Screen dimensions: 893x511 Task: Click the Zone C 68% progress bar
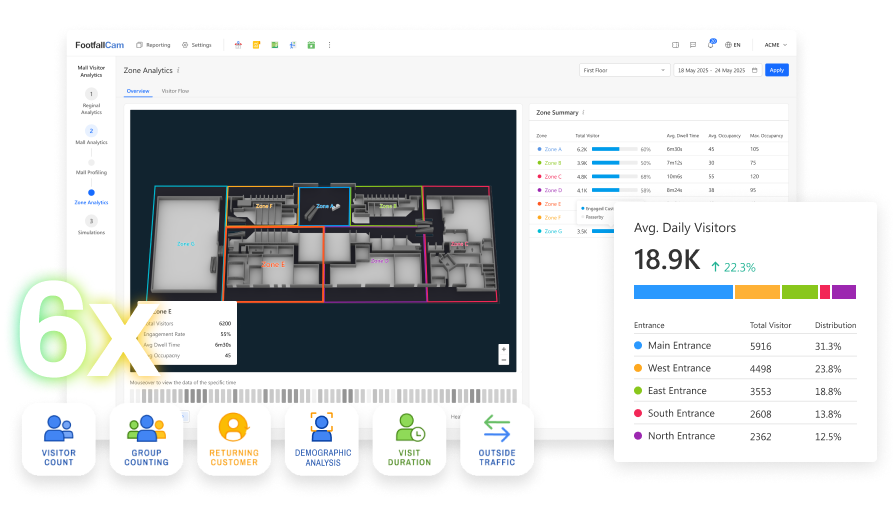tap(615, 177)
